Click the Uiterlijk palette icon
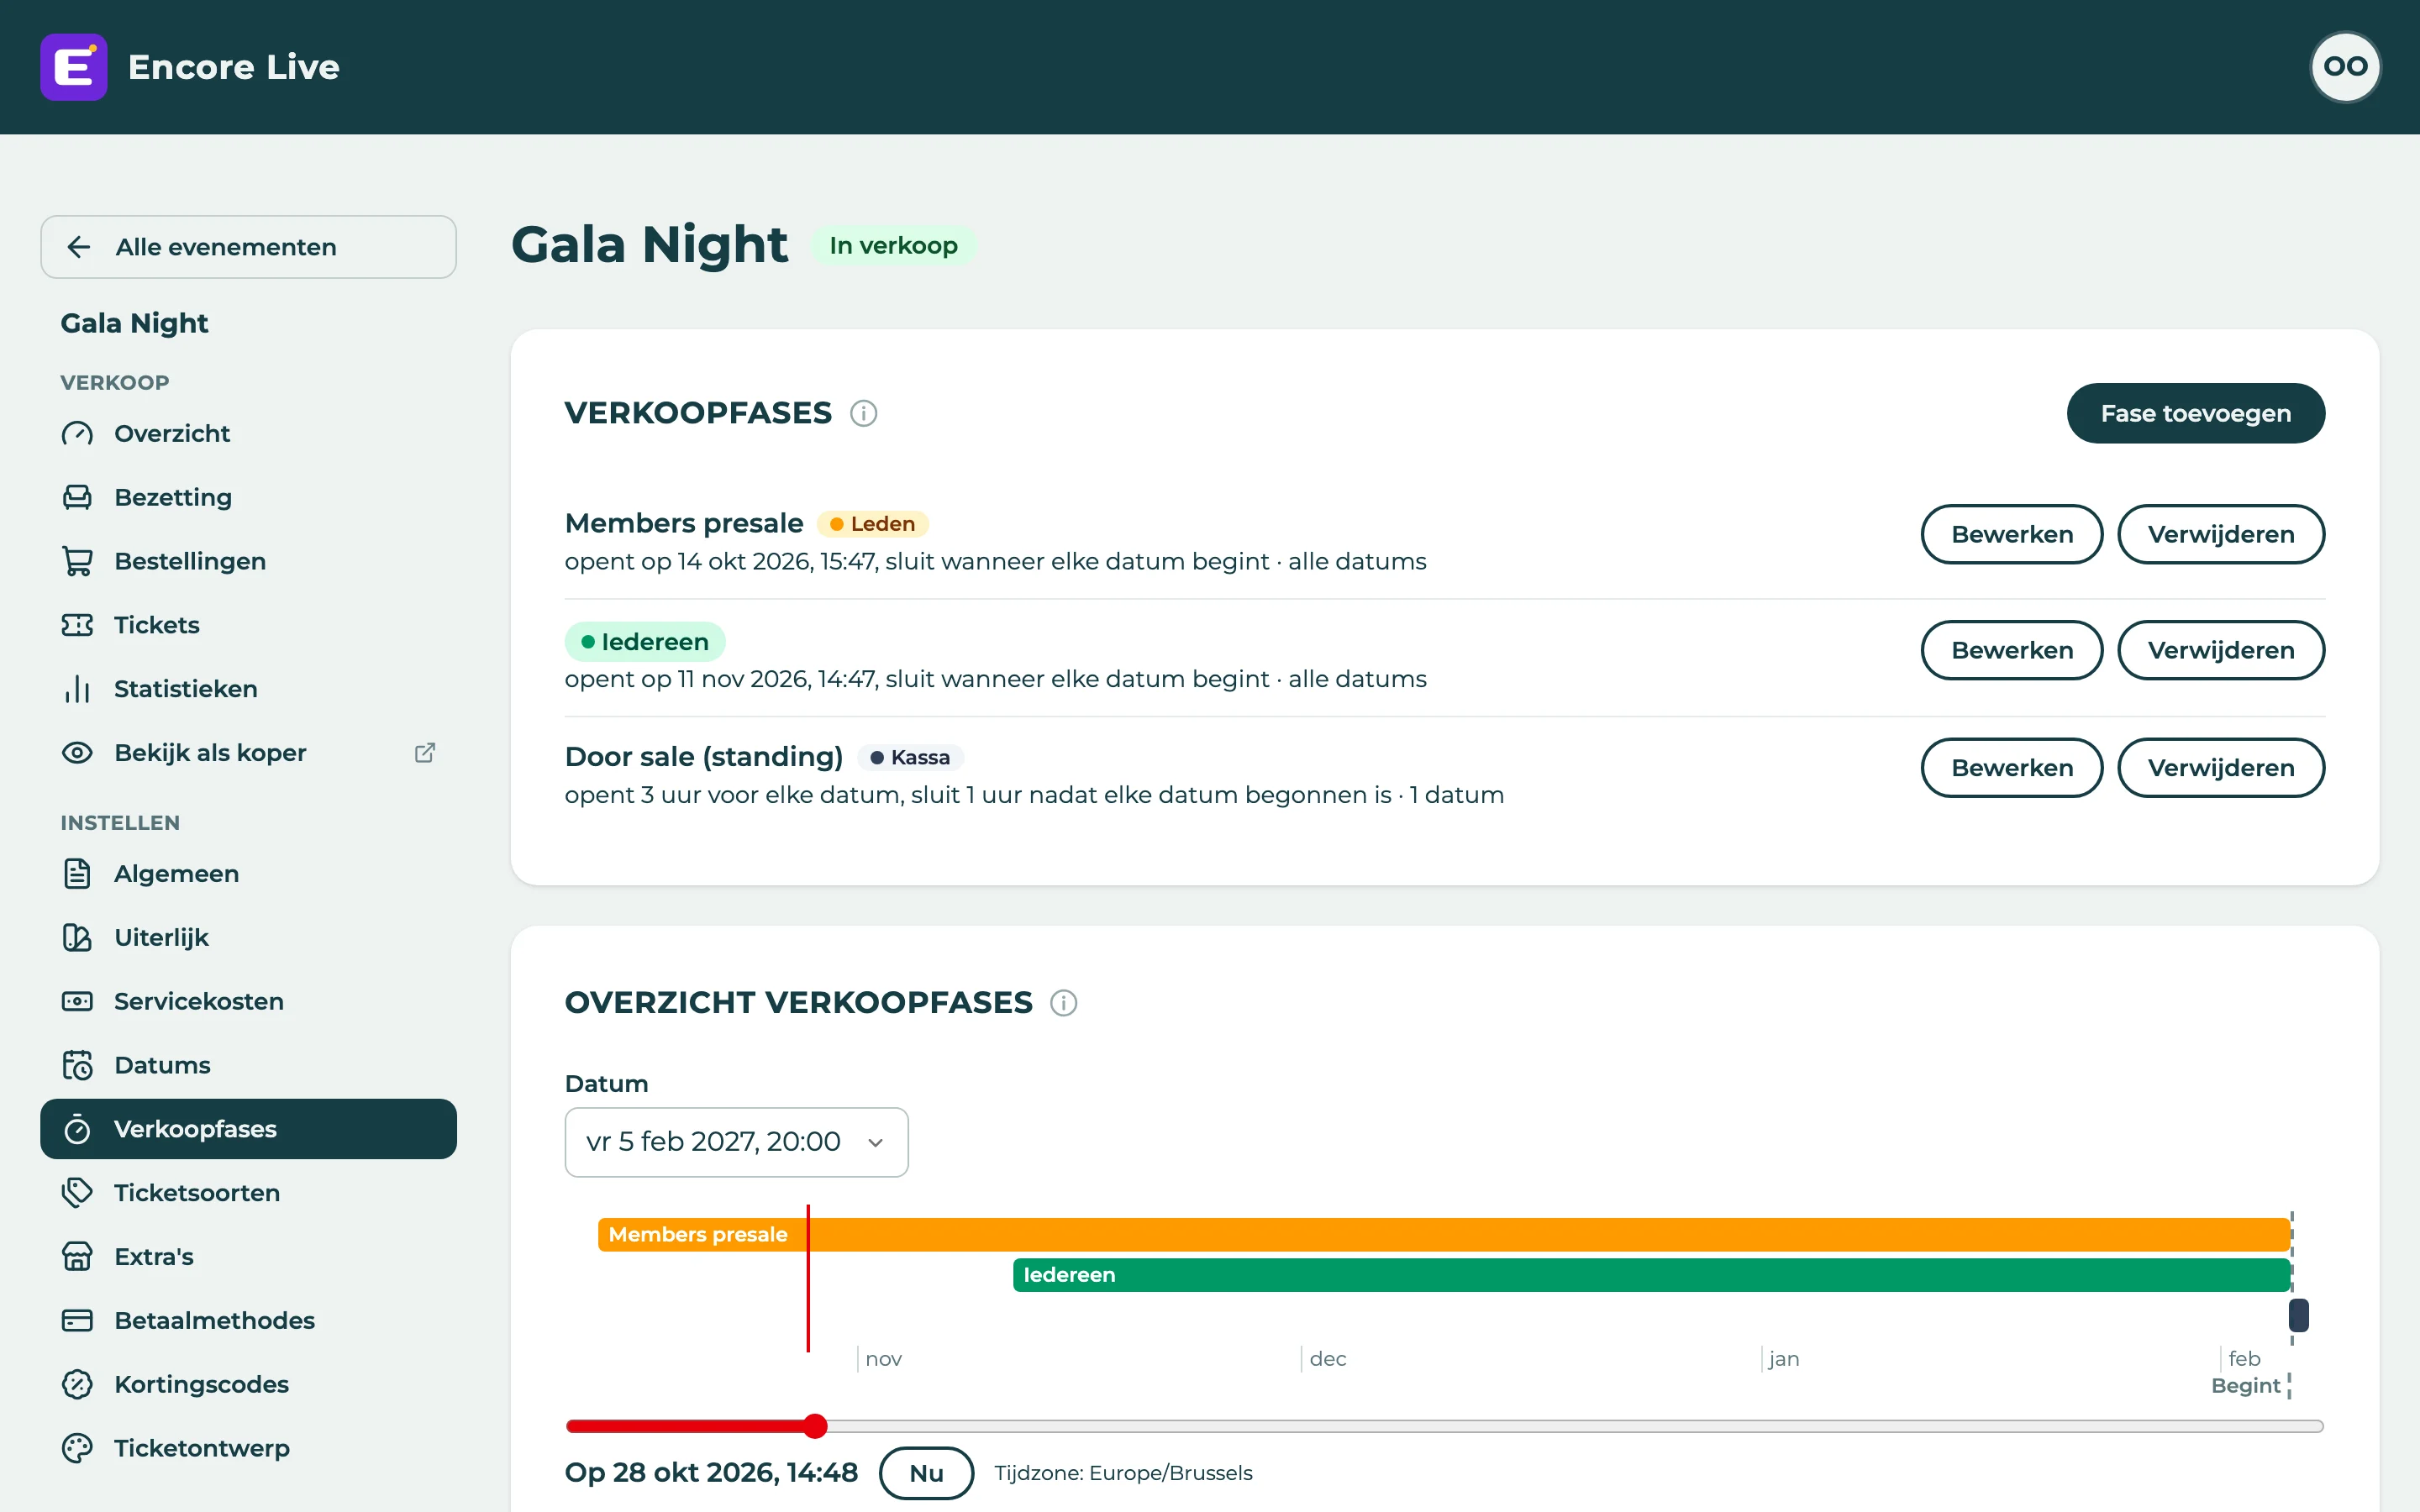This screenshot has width=2420, height=1512. 77,938
